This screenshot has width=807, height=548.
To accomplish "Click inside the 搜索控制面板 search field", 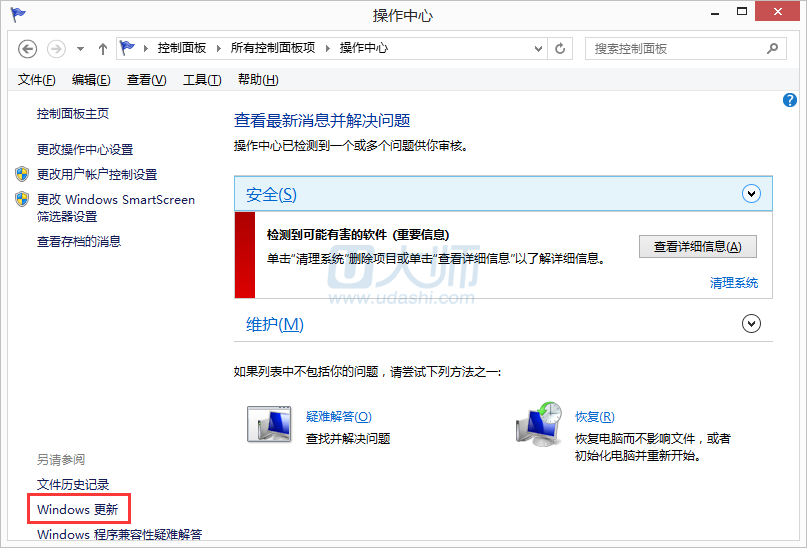I will pos(686,49).
